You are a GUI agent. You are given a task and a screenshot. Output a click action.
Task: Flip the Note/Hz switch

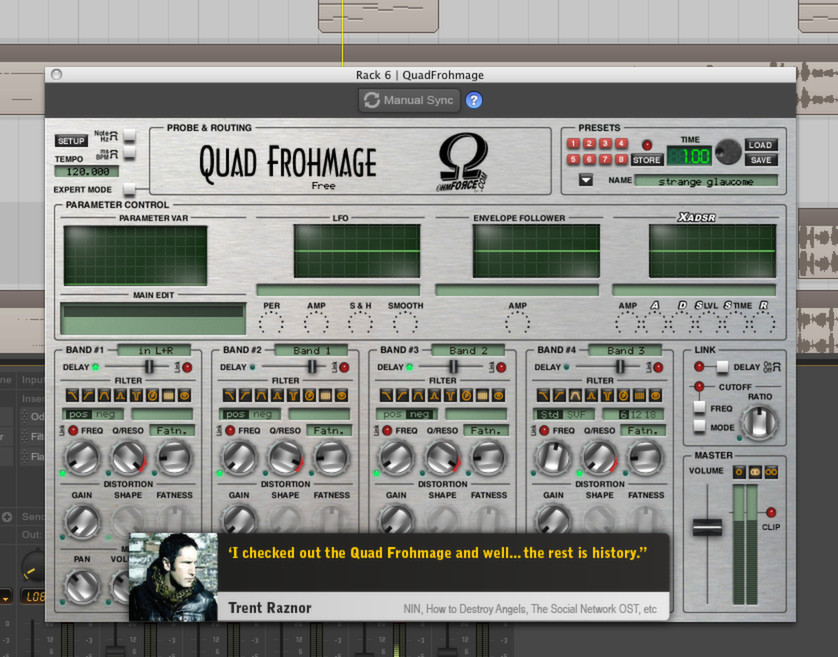tap(129, 136)
